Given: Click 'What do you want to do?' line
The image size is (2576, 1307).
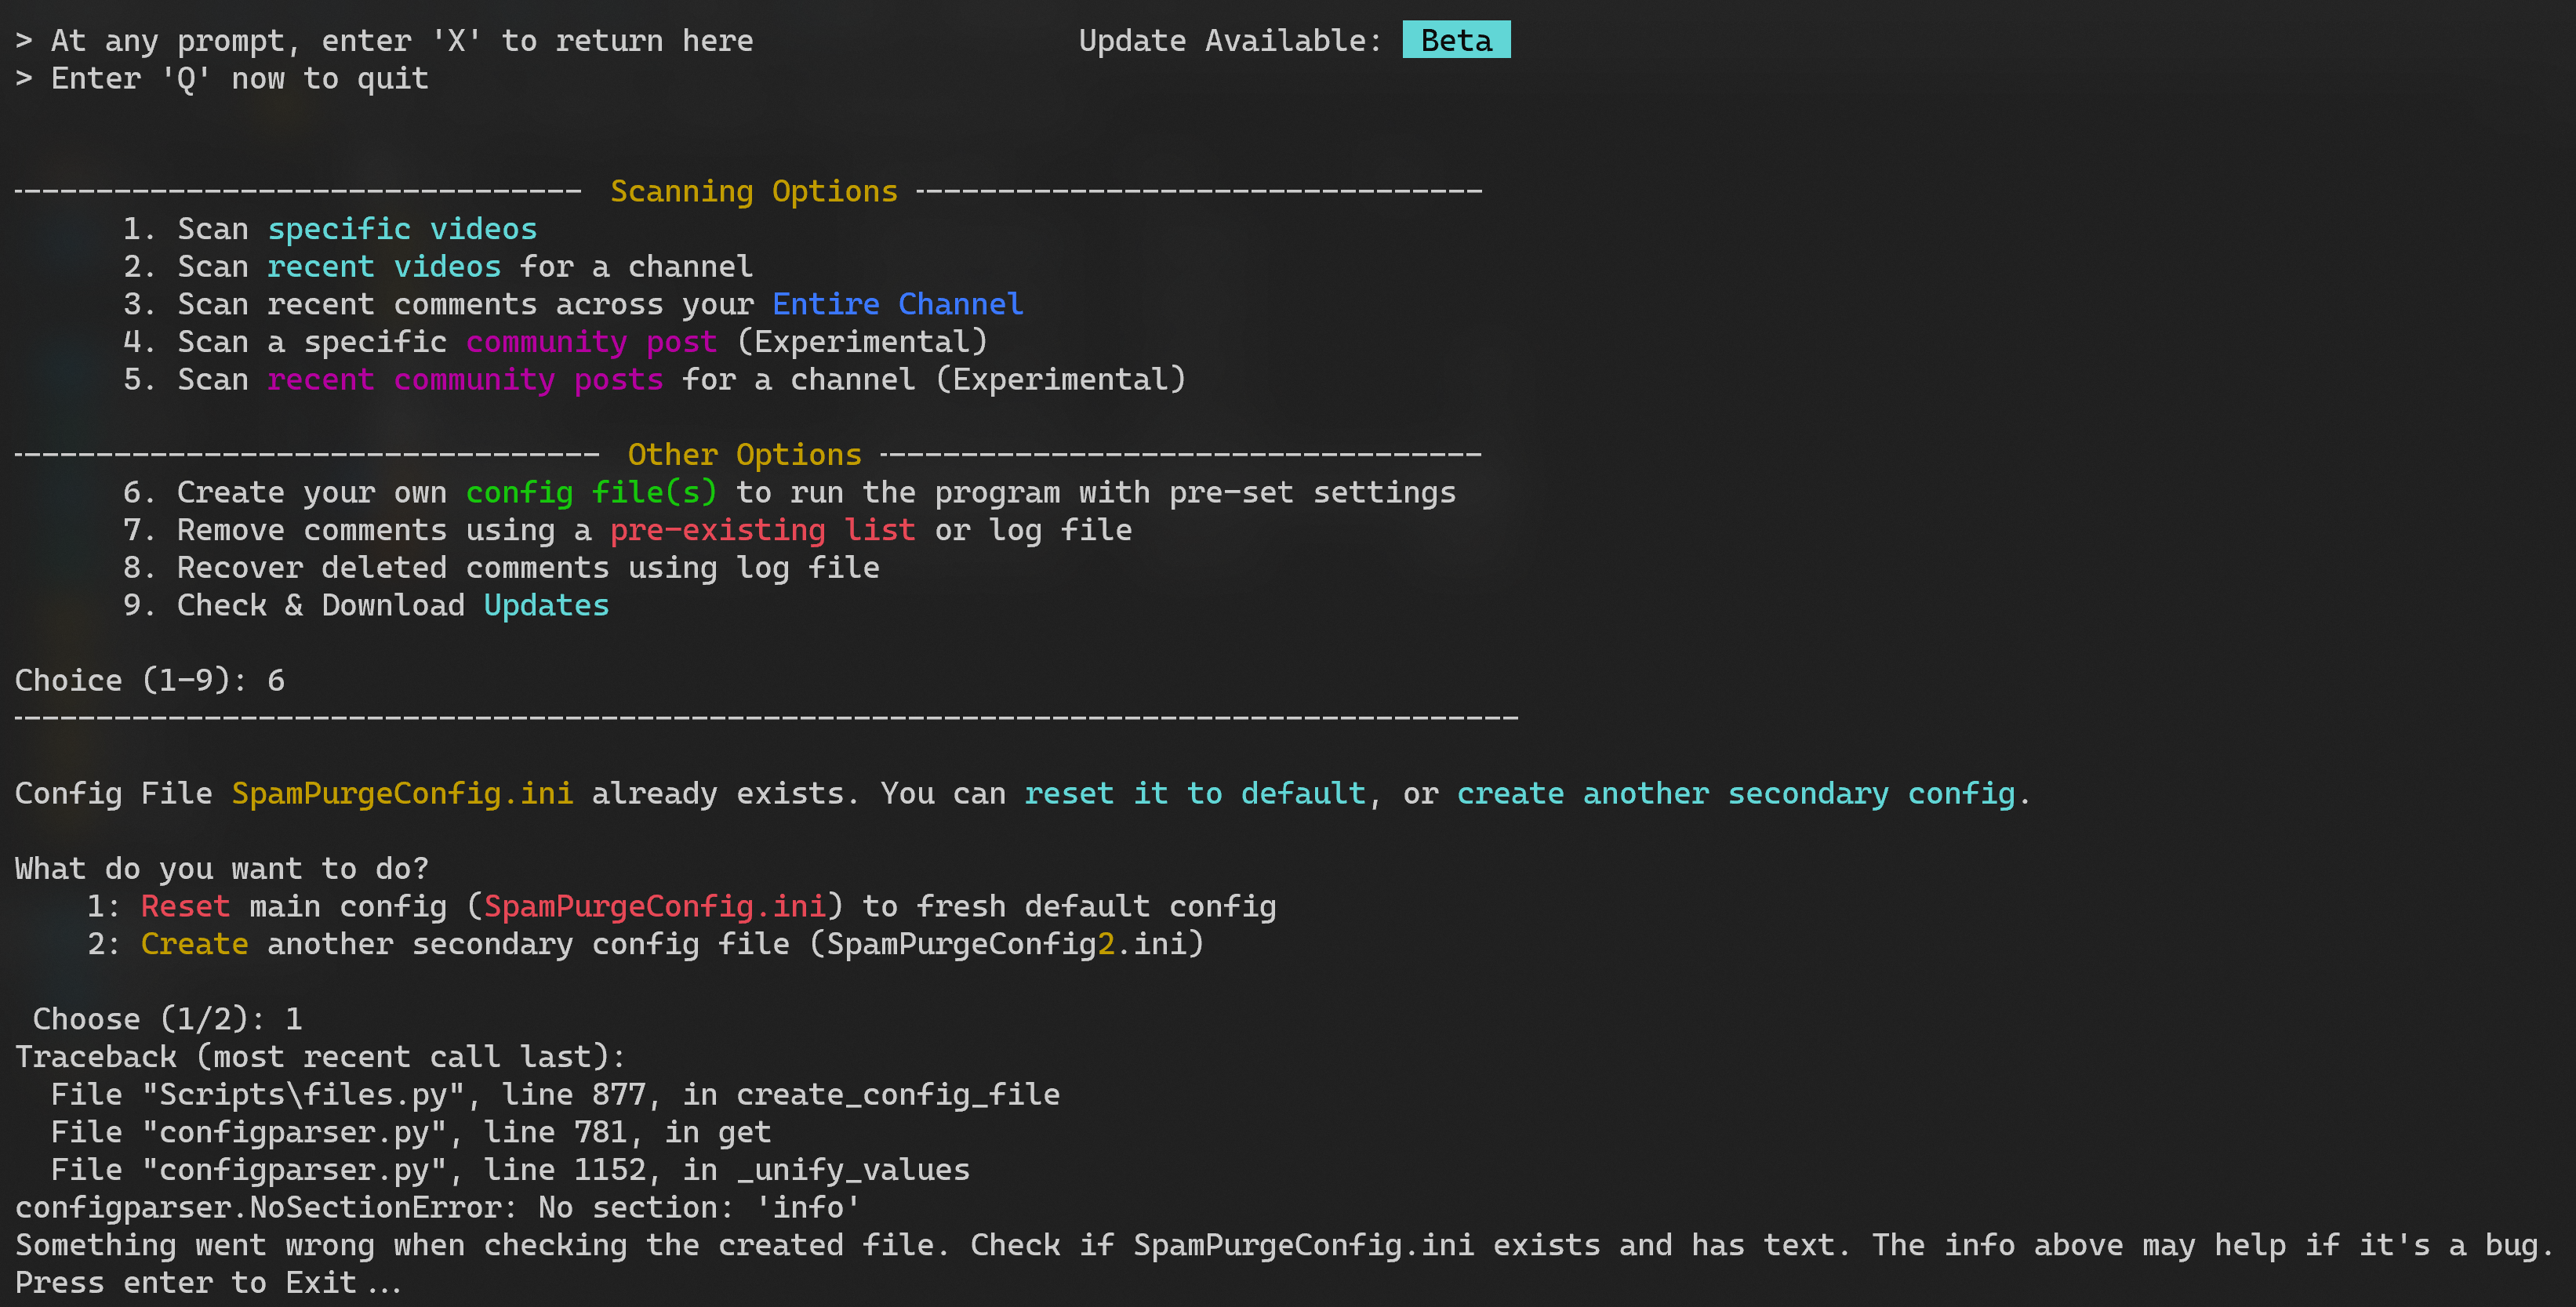Looking at the screenshot, I should coord(221,869).
